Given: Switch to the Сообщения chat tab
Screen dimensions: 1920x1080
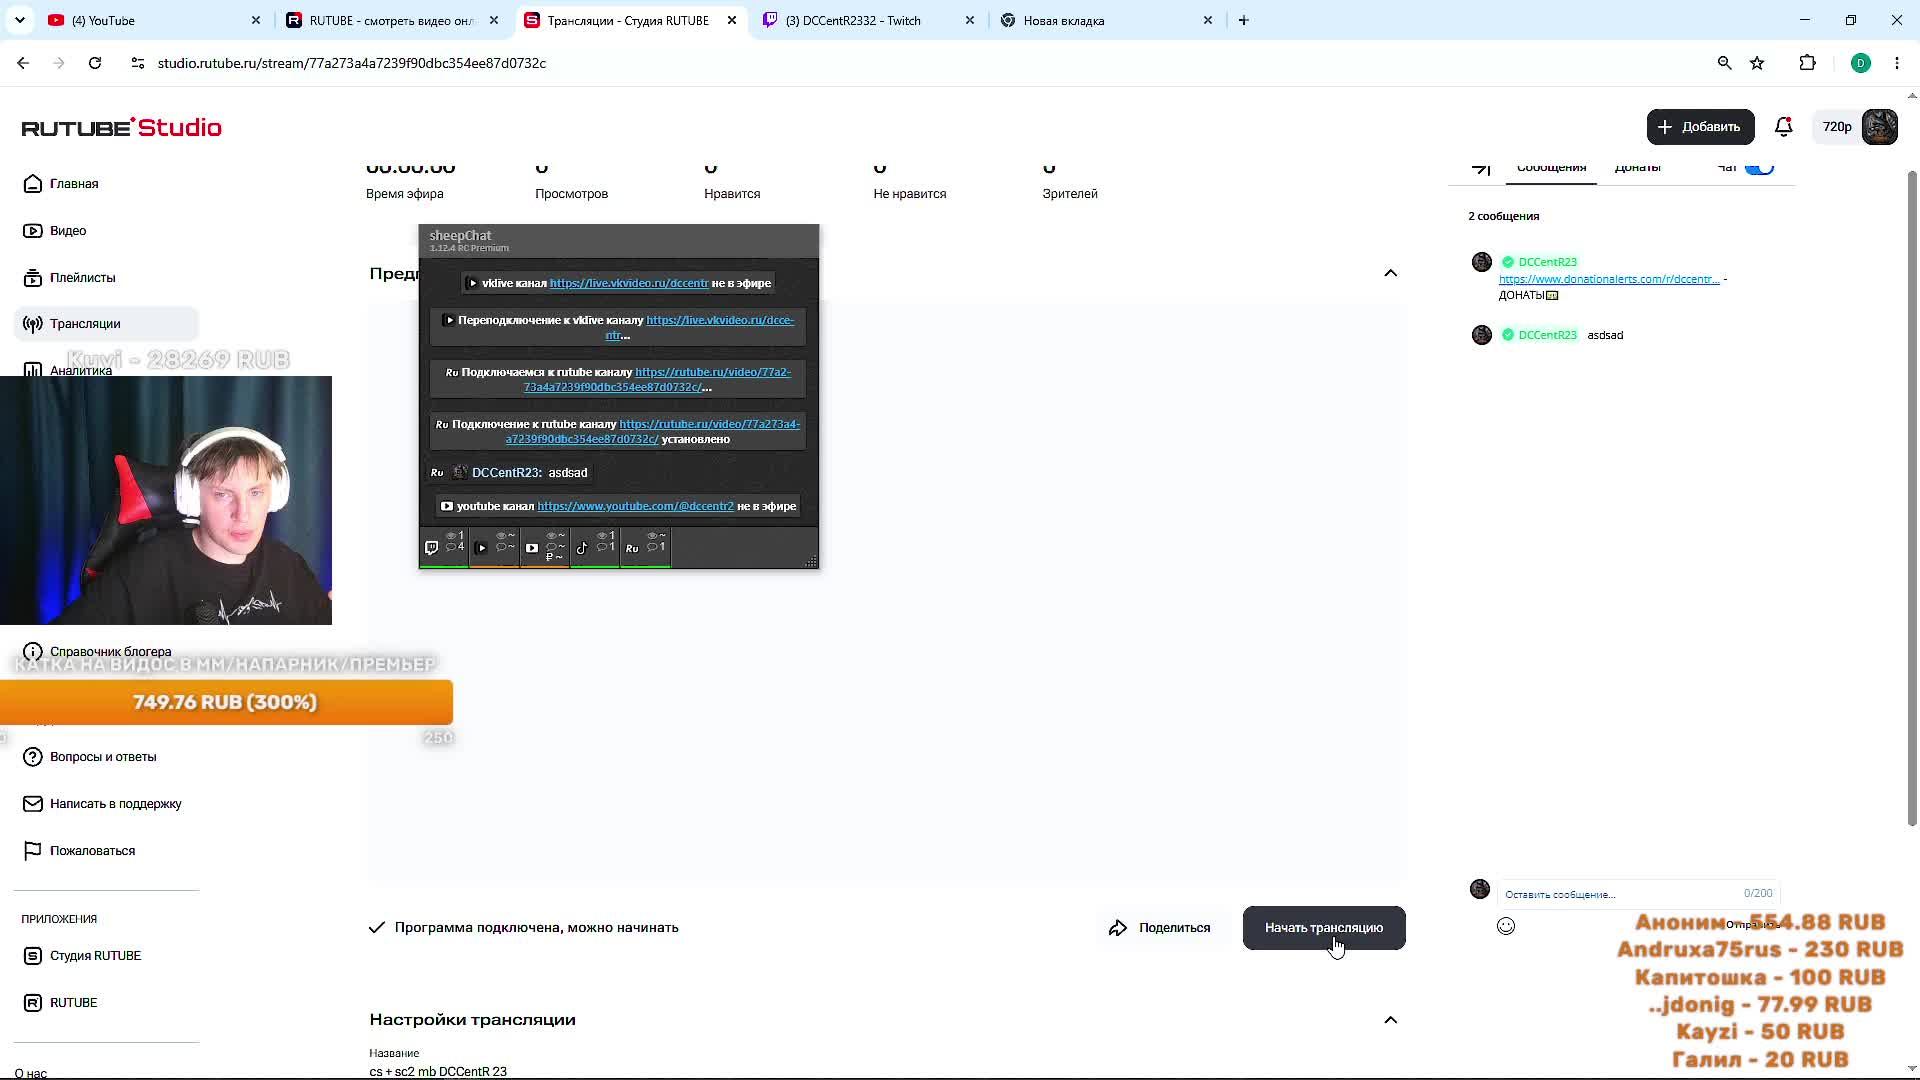Looking at the screenshot, I should (1551, 168).
